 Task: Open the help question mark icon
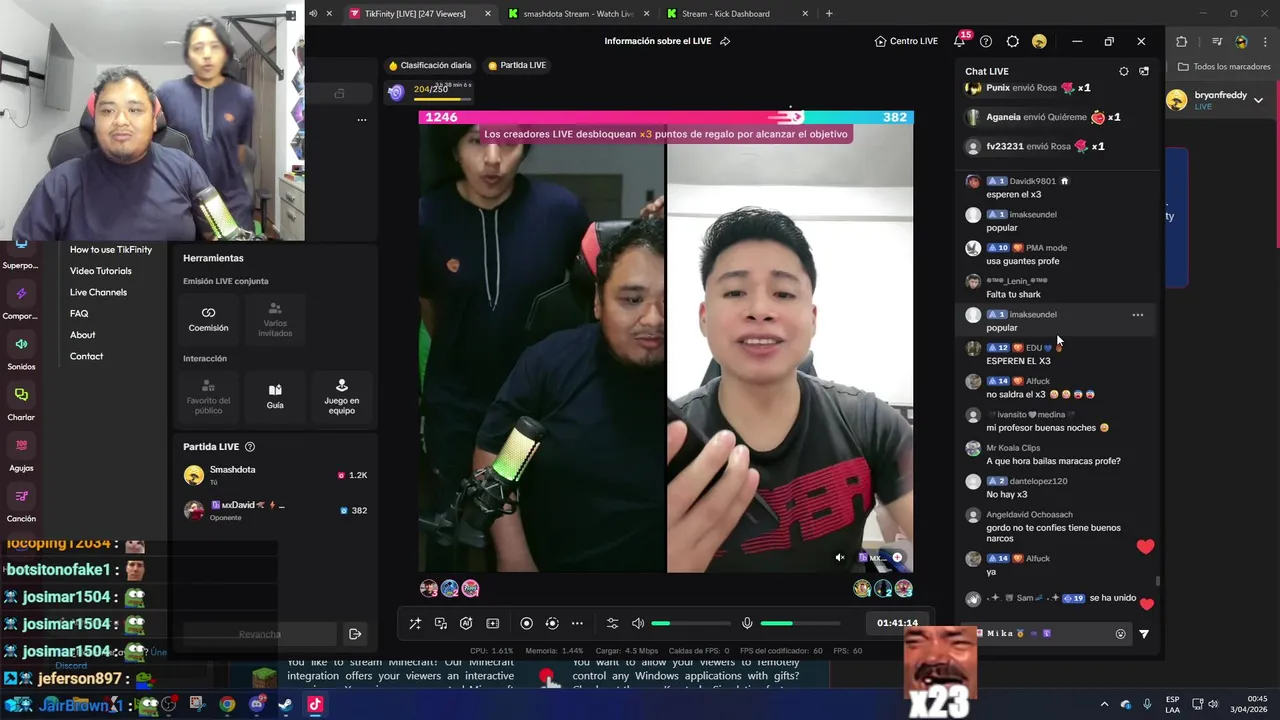[986, 41]
